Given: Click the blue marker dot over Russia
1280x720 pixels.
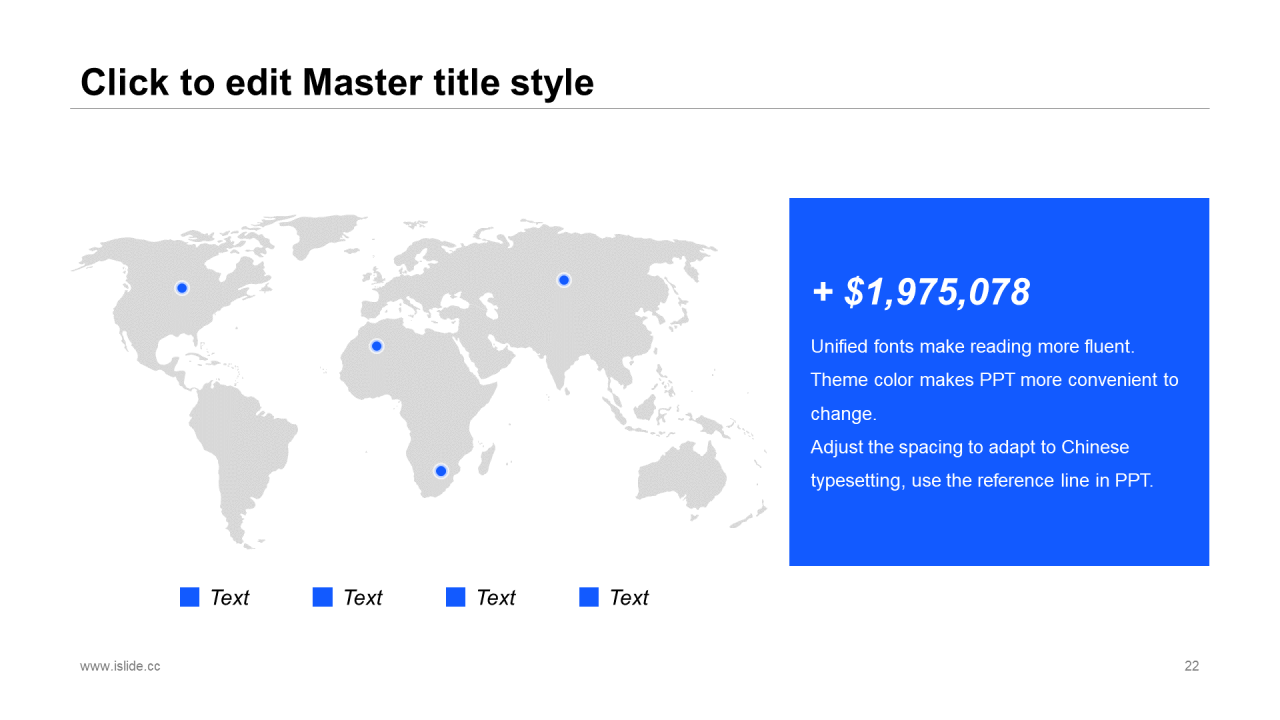Looking at the screenshot, I should tap(564, 280).
